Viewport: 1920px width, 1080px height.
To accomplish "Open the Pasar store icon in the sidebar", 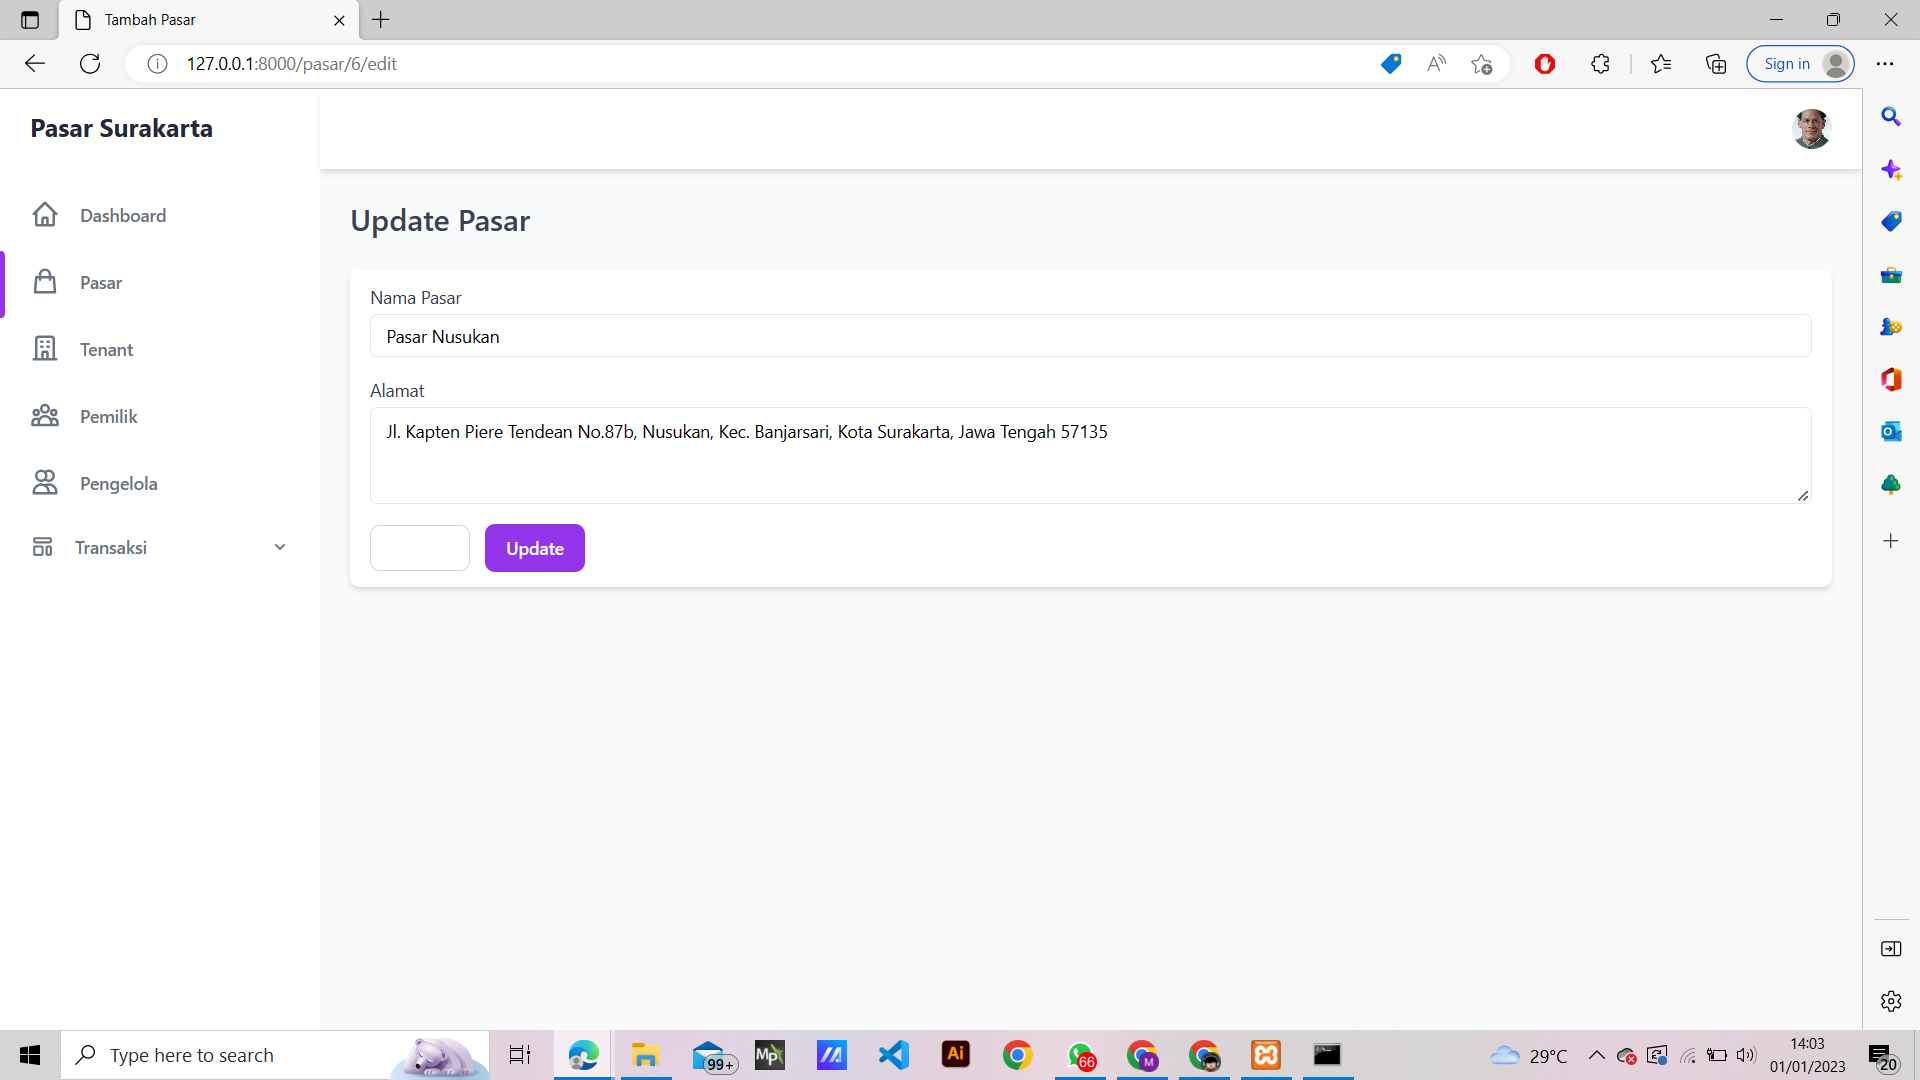I will (x=45, y=283).
